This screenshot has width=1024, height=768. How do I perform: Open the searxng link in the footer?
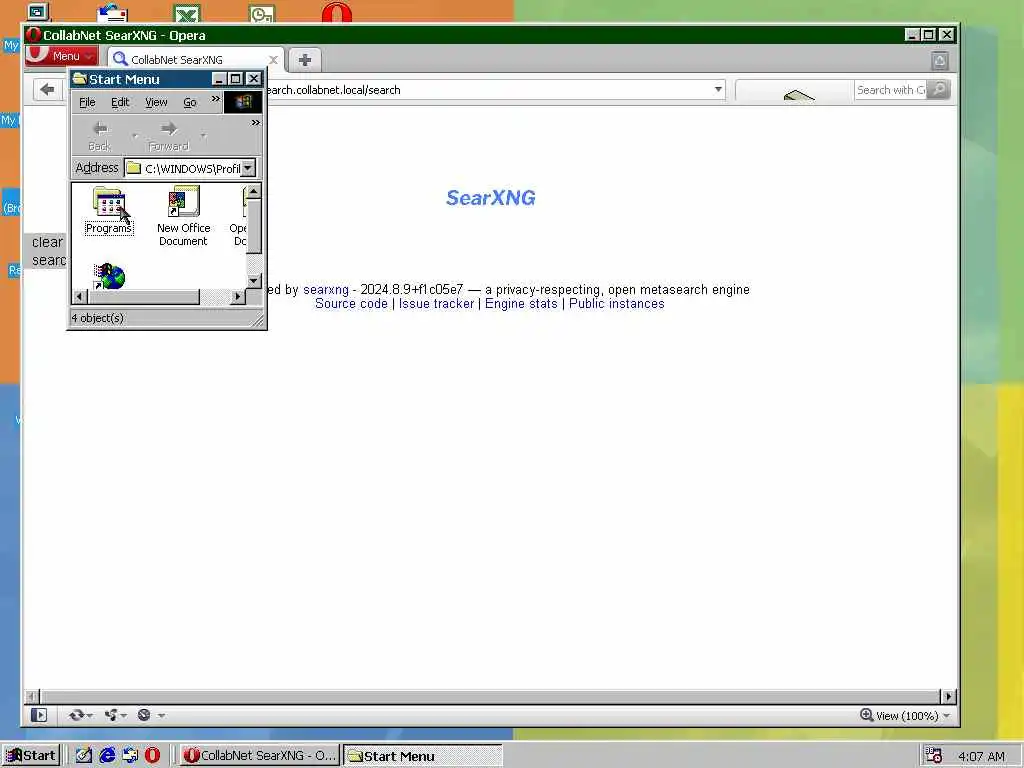coord(326,289)
